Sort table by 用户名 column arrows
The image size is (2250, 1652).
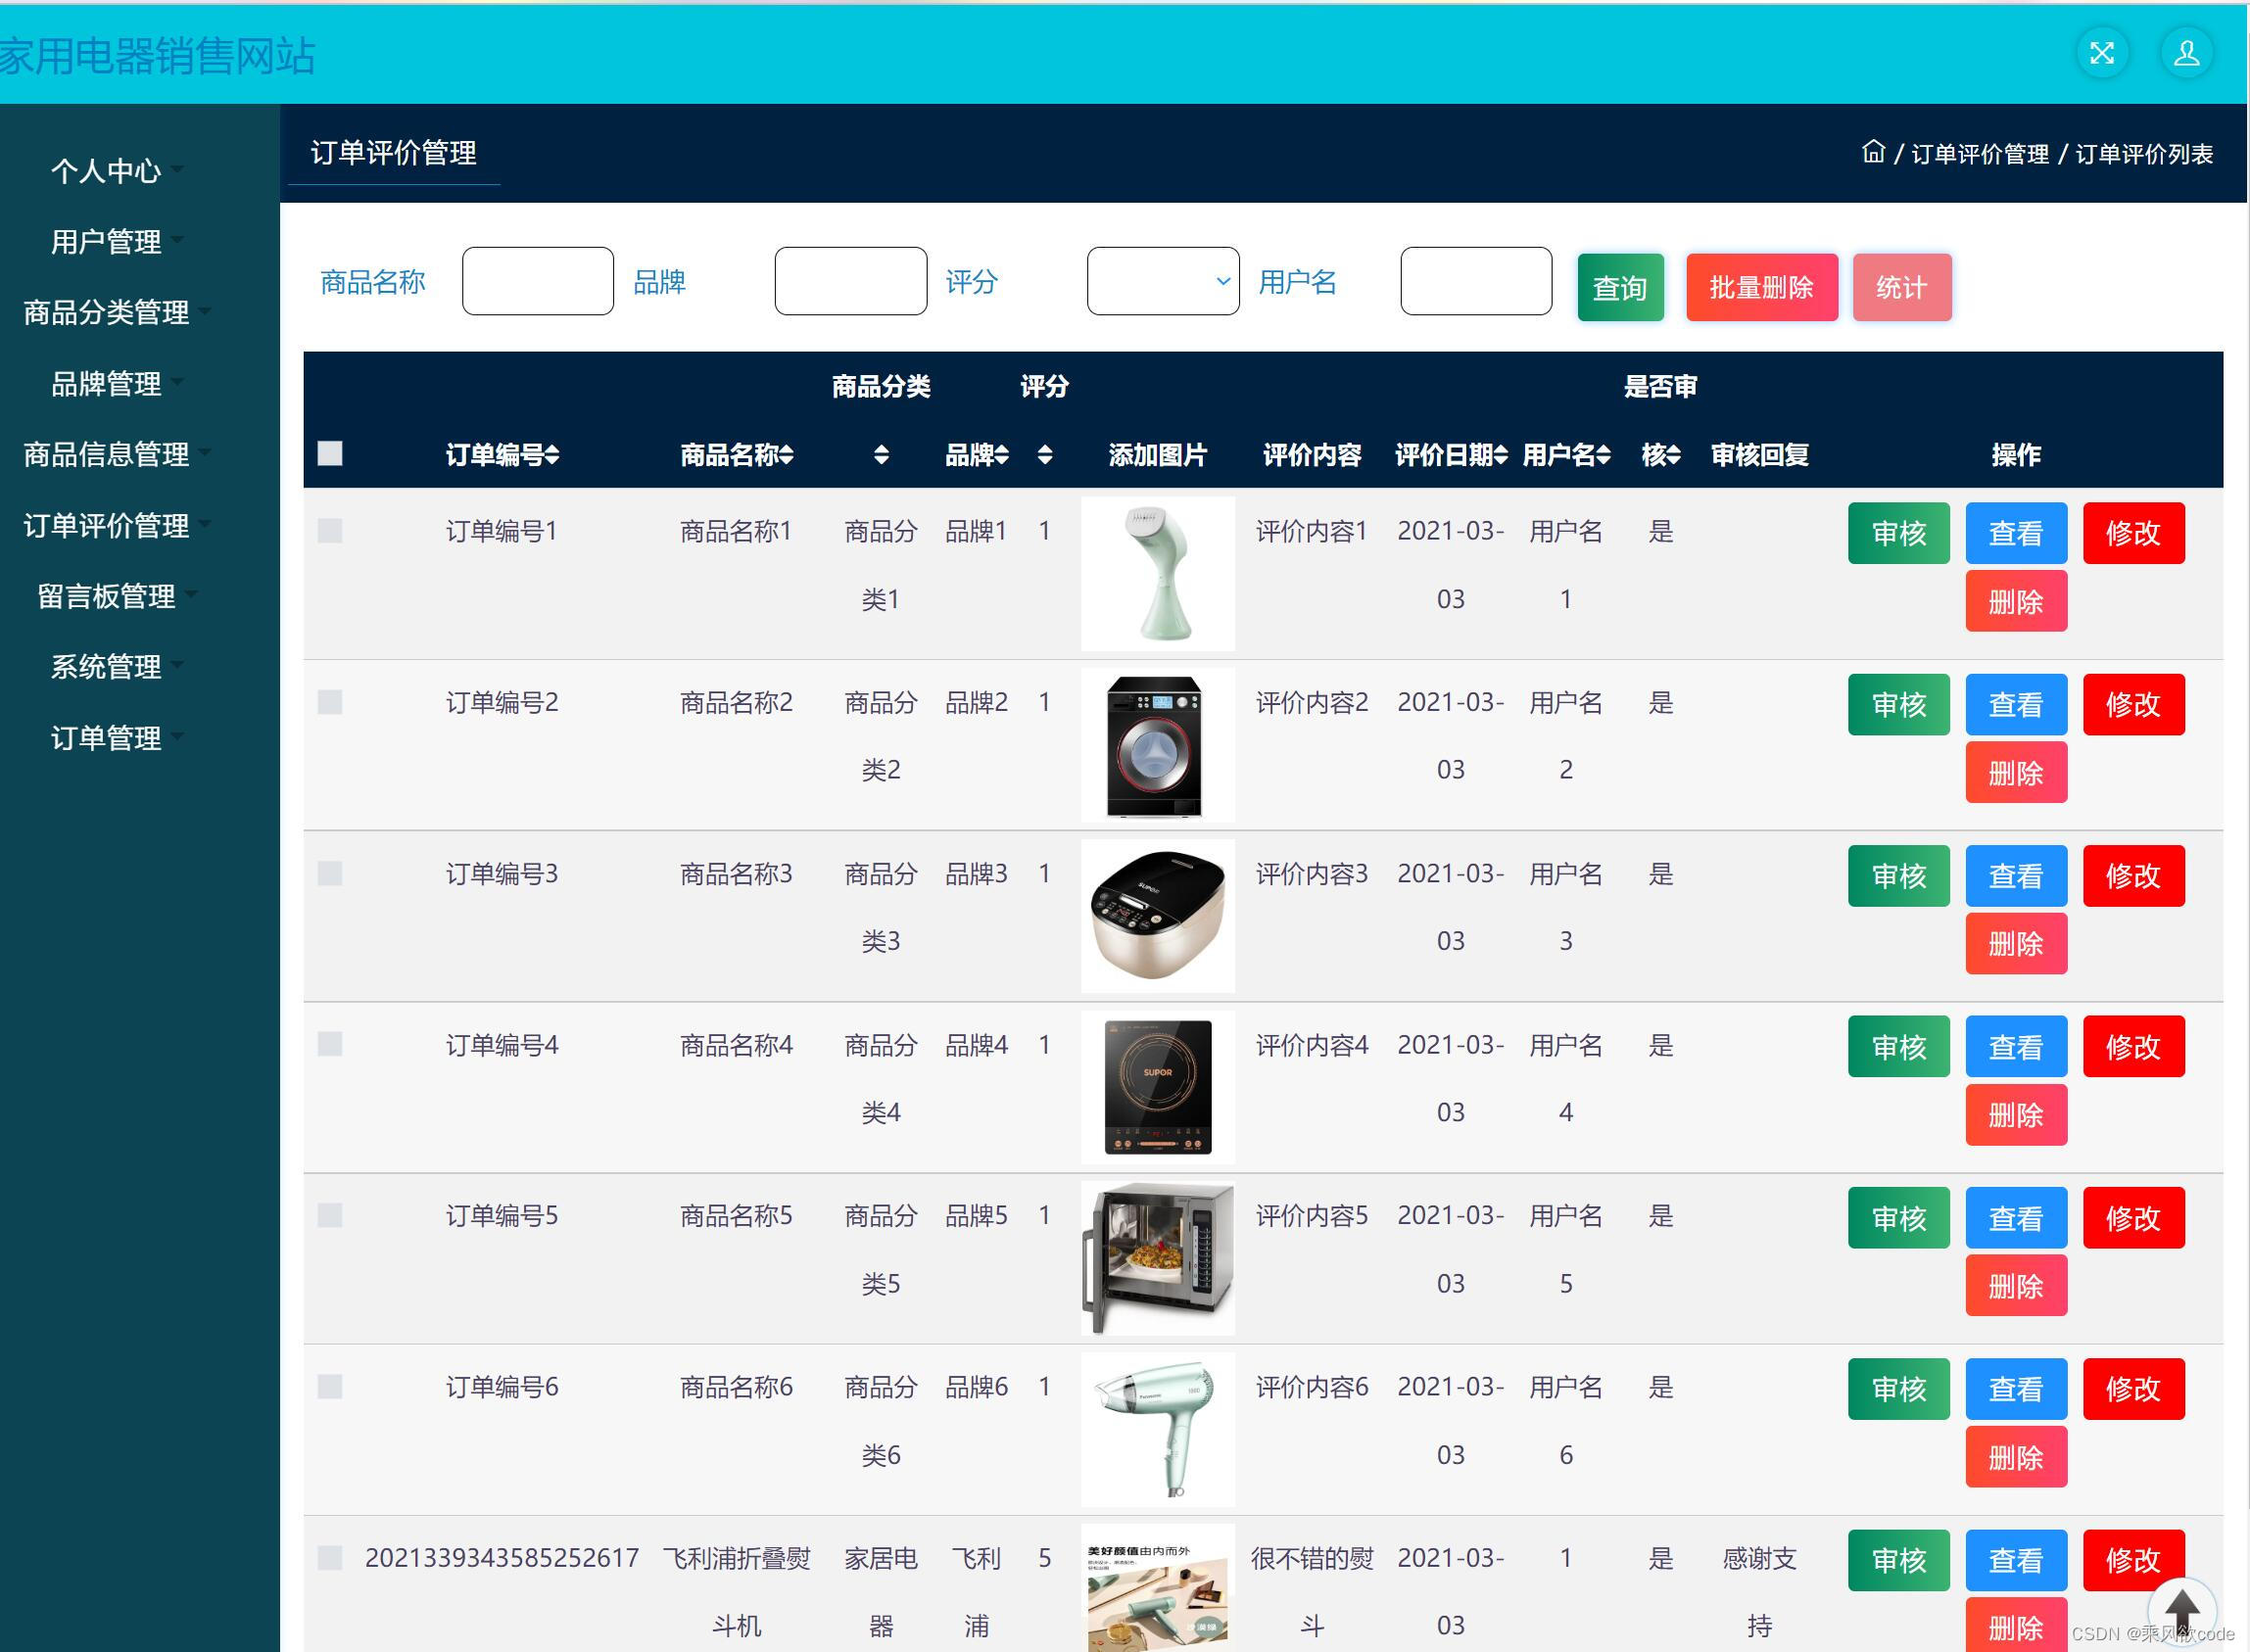point(1602,456)
